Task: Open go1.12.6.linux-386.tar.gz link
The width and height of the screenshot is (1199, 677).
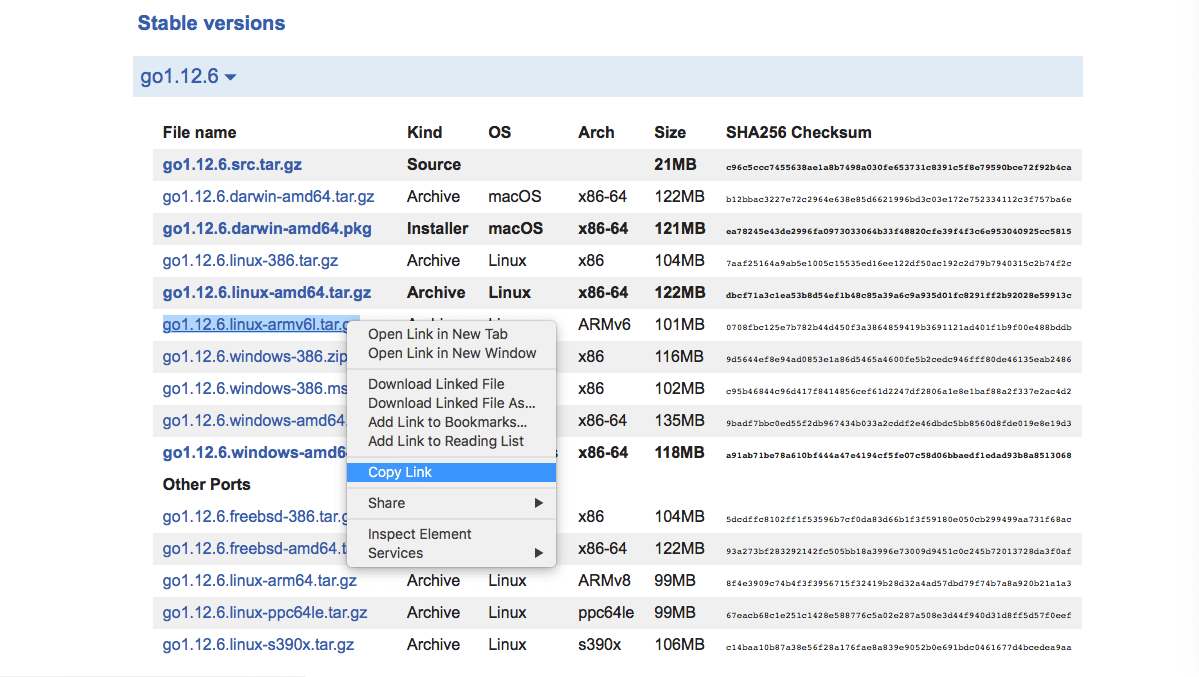Action: (250, 261)
